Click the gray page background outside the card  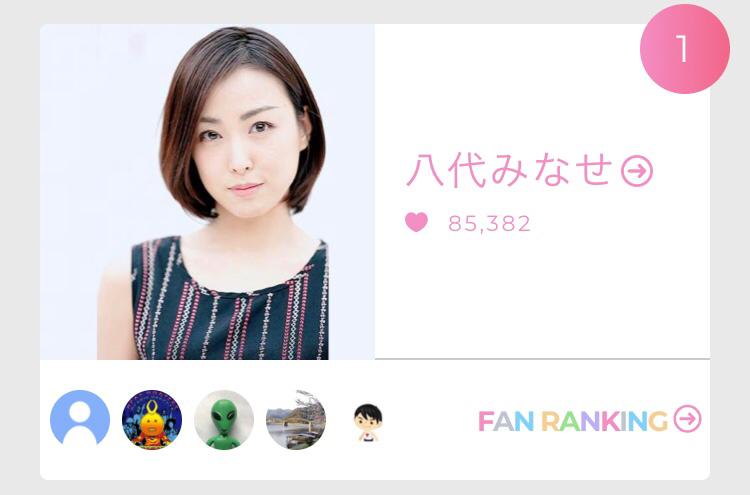(x=19, y=239)
